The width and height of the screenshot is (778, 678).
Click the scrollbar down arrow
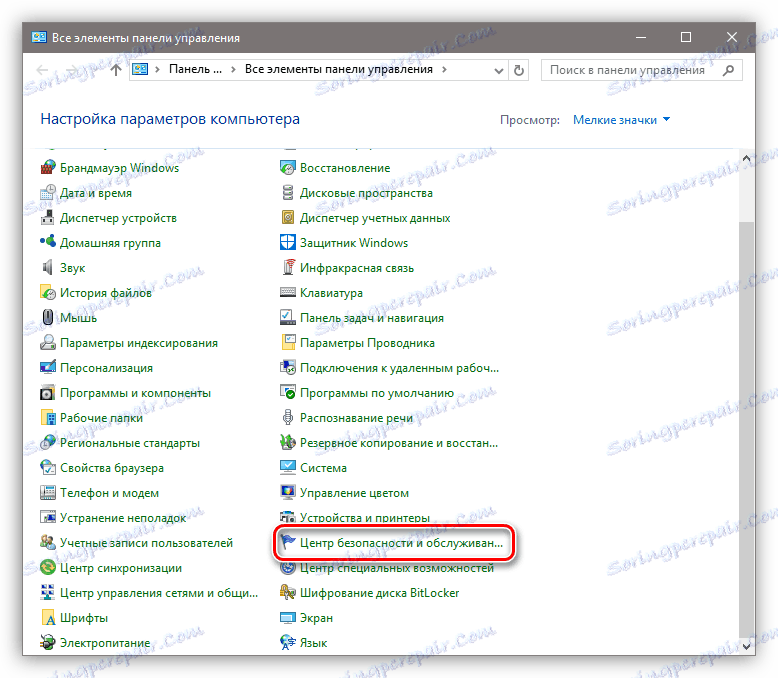pos(746,646)
